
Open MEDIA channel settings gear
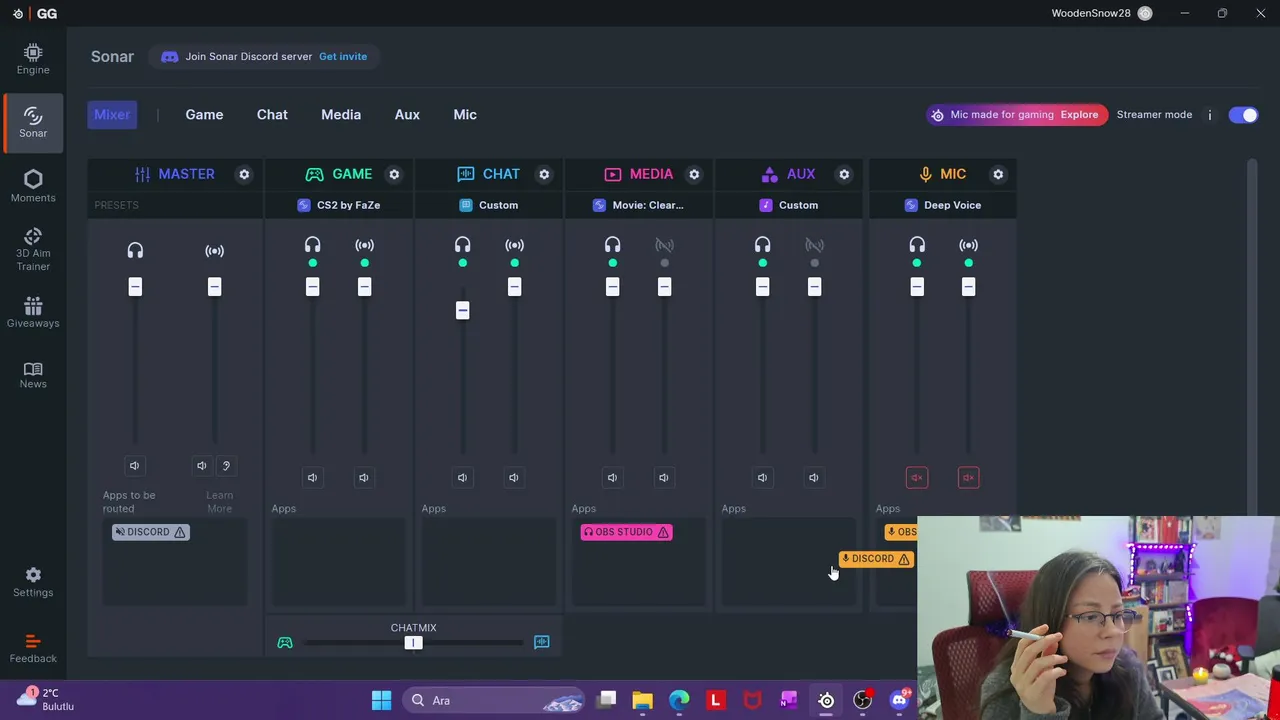694,174
